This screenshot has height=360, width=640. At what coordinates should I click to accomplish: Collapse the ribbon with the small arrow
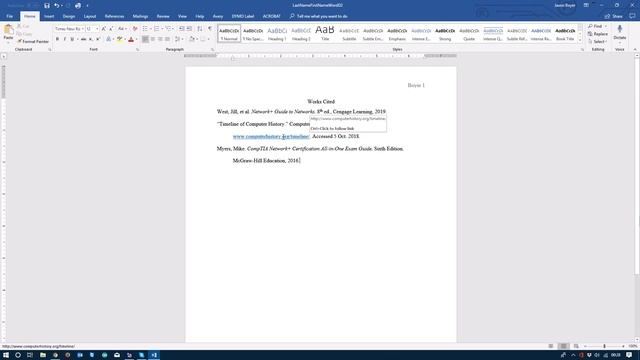point(635,49)
